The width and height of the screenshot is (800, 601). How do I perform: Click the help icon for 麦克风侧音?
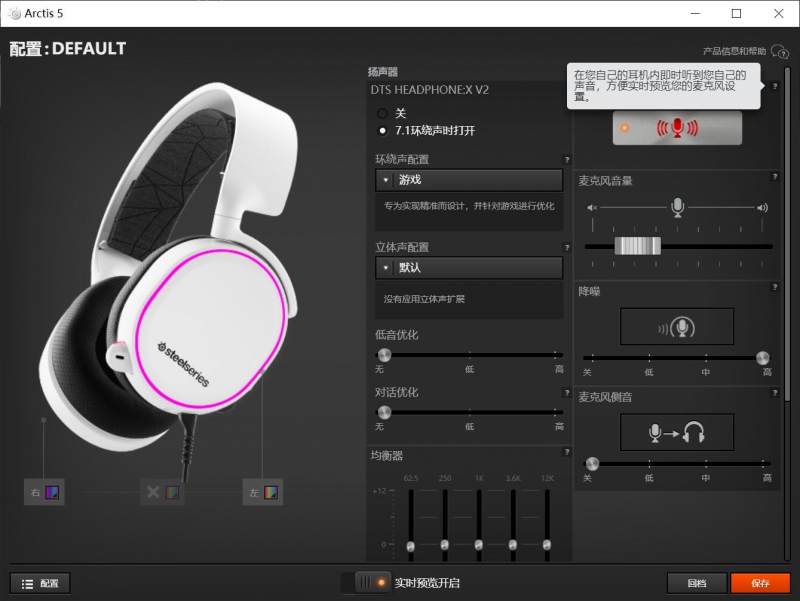point(775,393)
